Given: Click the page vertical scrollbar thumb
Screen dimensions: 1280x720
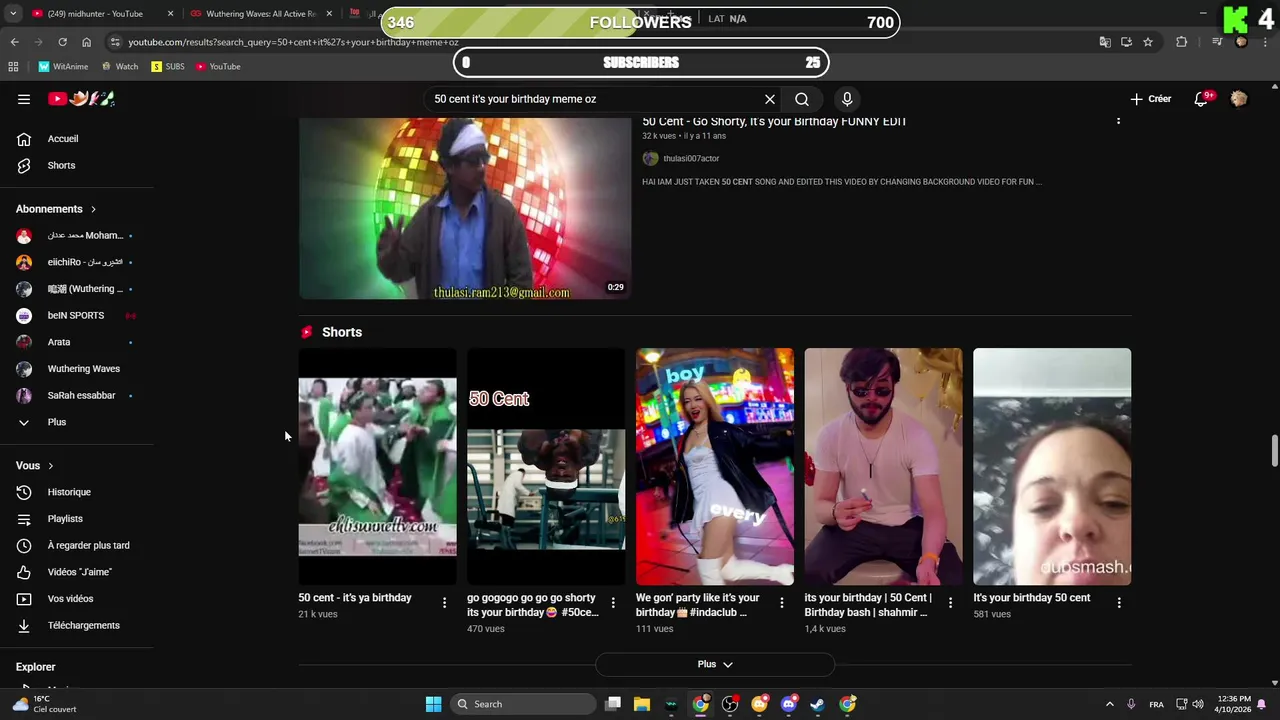Looking at the screenshot, I should [x=1274, y=451].
